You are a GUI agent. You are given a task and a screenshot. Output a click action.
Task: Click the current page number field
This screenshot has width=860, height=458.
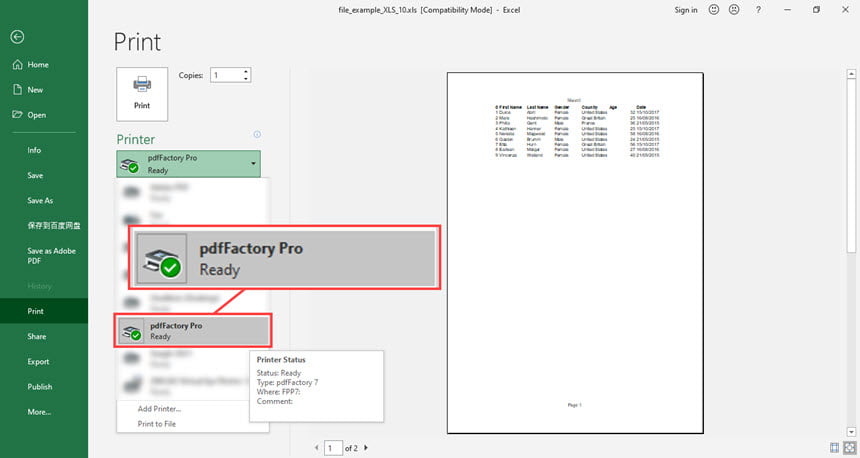point(333,448)
